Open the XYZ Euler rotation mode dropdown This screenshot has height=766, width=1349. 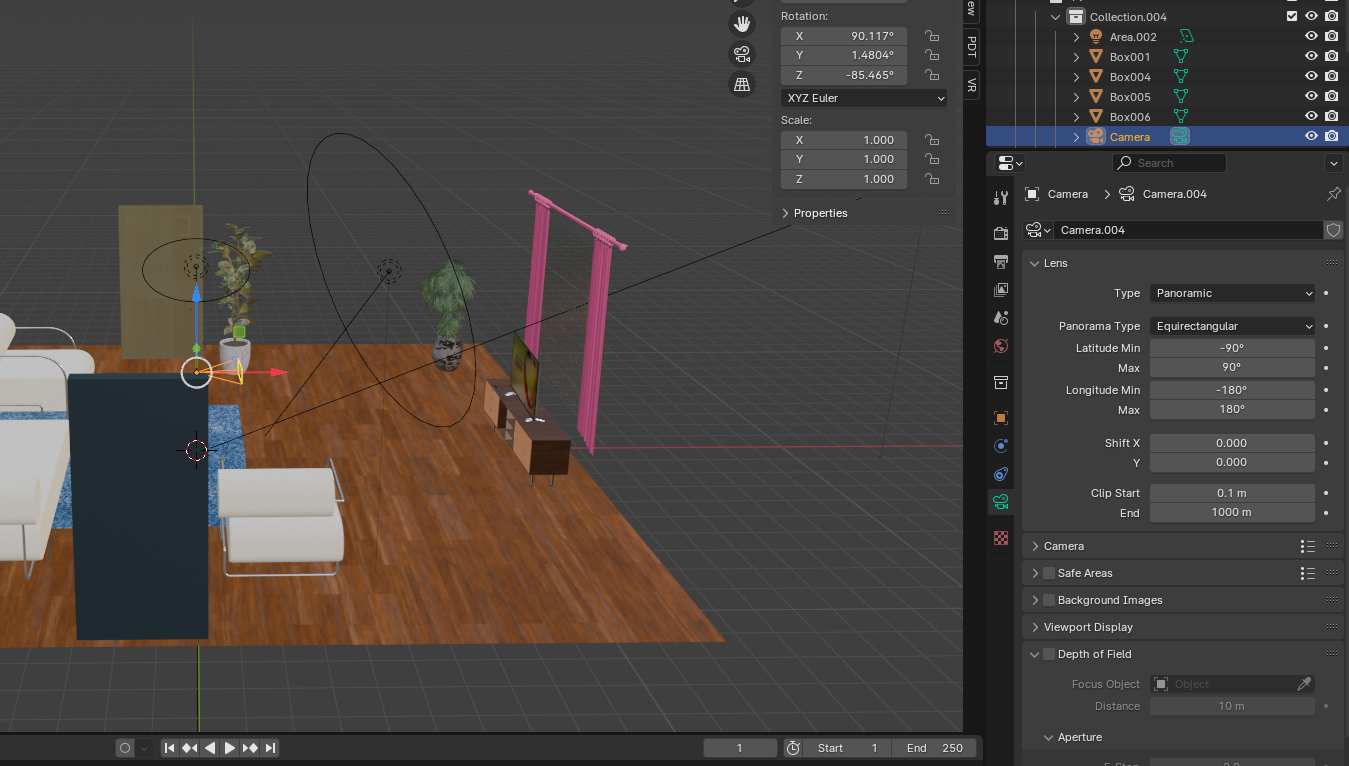pyautogui.click(x=864, y=98)
